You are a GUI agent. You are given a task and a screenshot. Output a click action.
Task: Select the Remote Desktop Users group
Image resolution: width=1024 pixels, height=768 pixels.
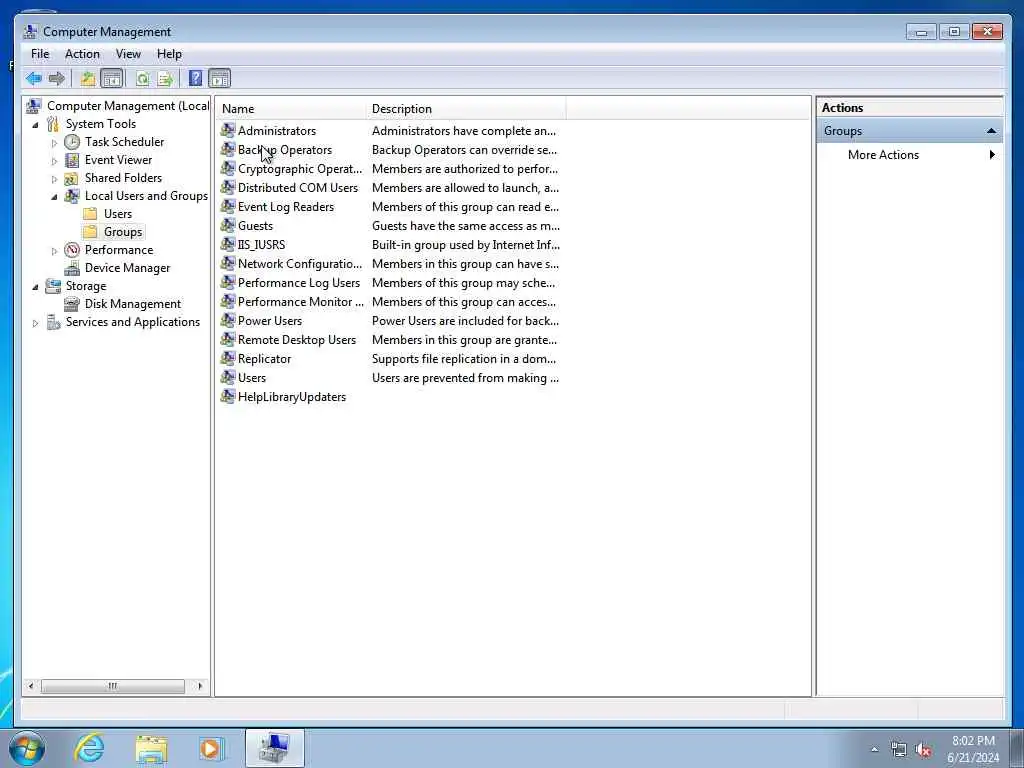tap(296, 340)
